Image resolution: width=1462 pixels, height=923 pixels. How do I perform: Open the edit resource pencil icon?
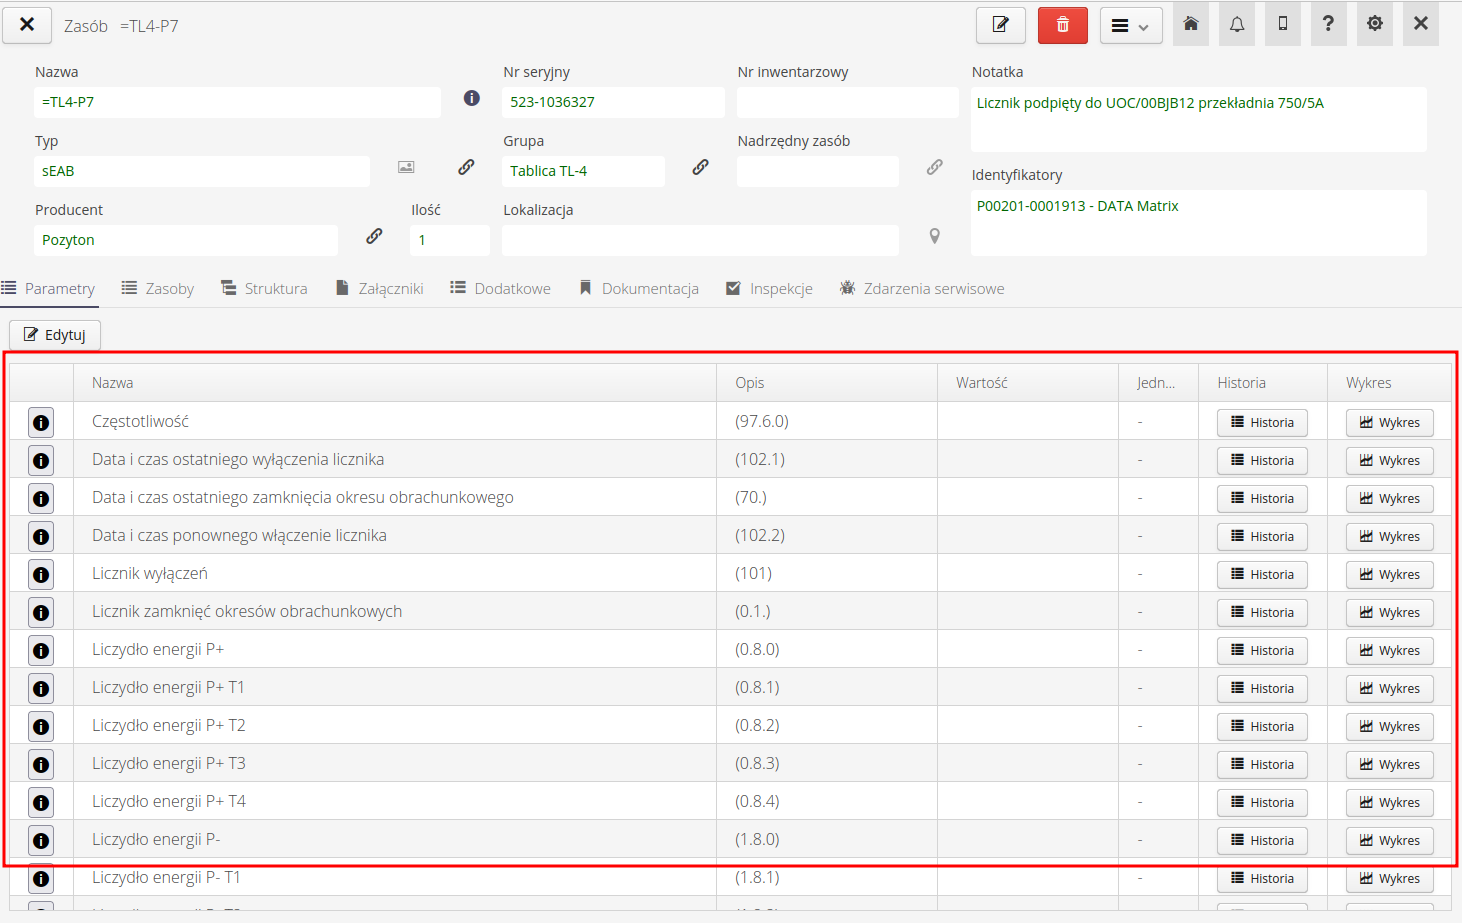(1000, 25)
